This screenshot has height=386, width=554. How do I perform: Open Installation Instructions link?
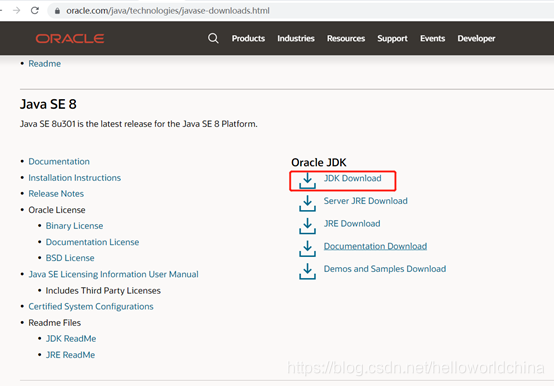75,178
